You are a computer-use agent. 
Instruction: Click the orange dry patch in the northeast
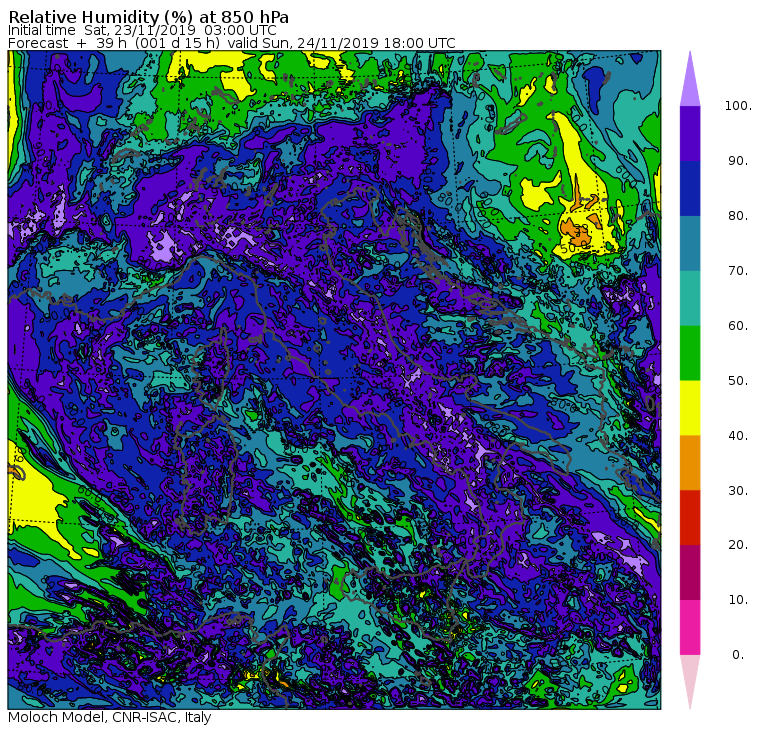click(576, 233)
